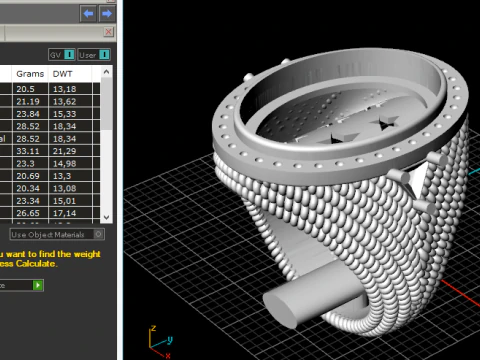Select the Grams column header

[30, 74]
